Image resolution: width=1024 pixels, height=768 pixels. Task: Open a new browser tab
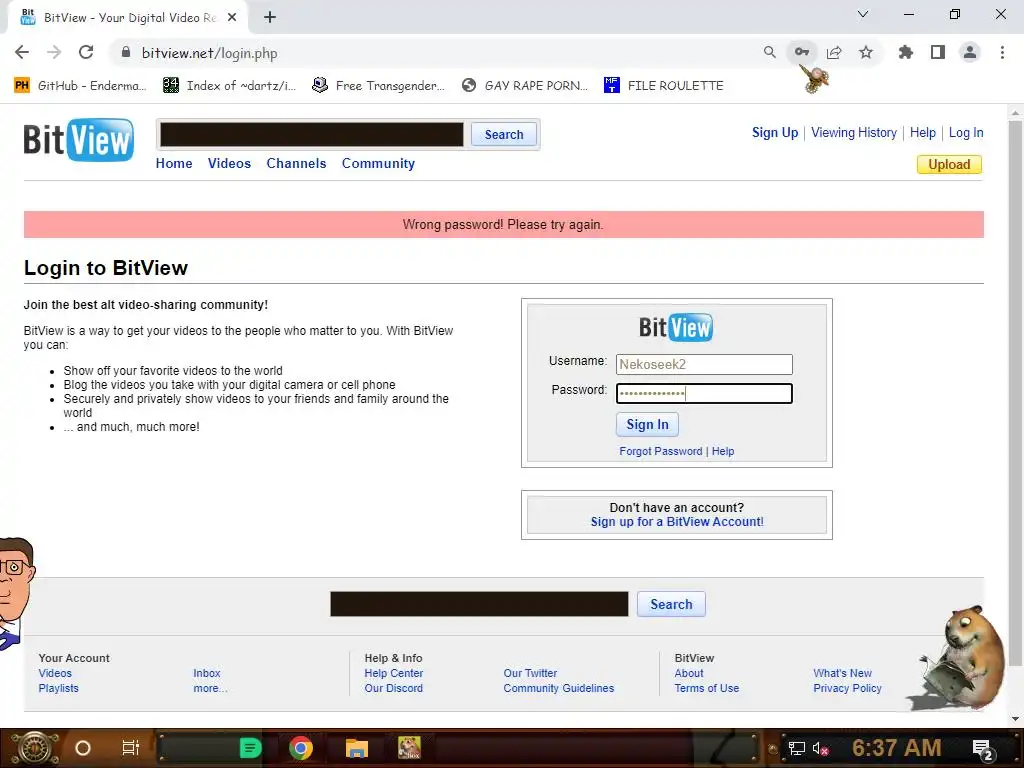pyautogui.click(x=270, y=17)
